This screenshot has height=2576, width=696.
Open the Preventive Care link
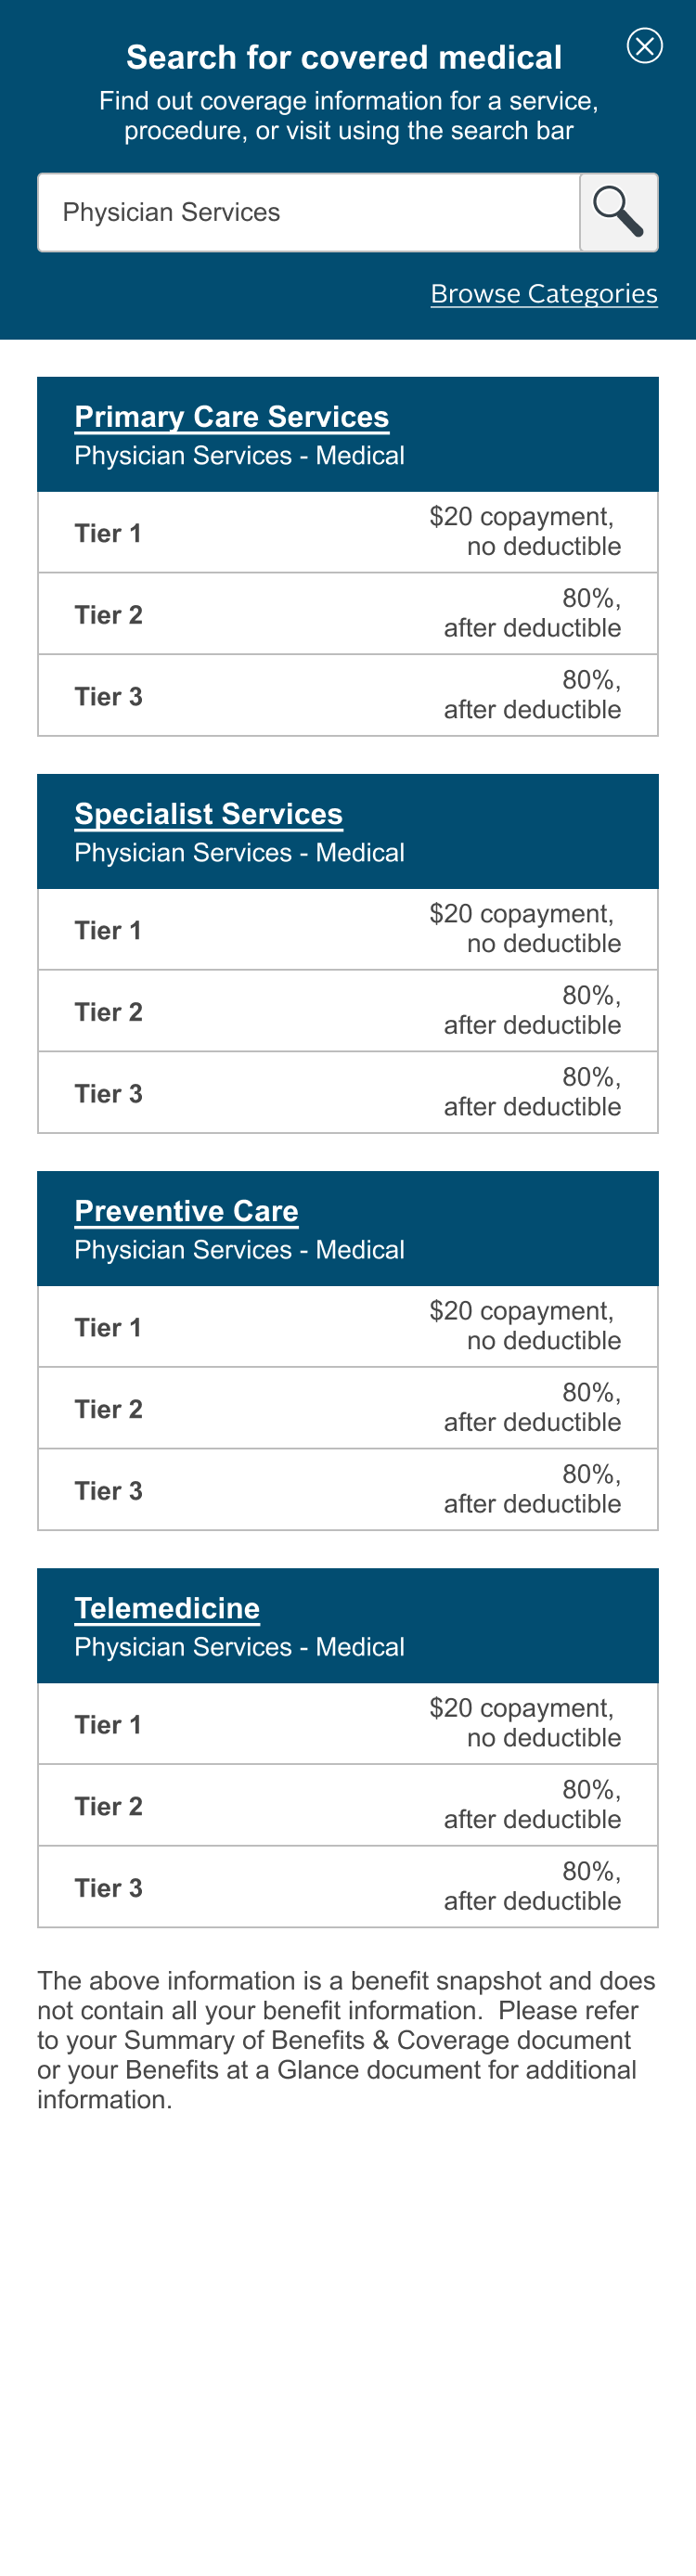[186, 1211]
